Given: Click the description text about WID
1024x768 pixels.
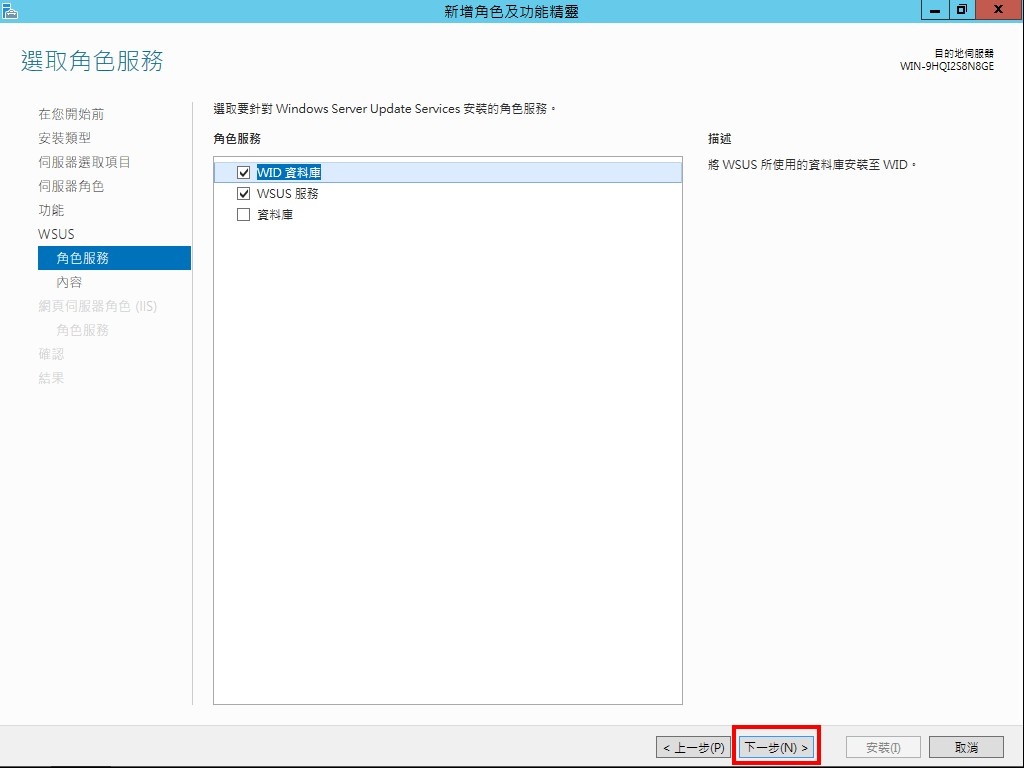Looking at the screenshot, I should coord(812,165).
